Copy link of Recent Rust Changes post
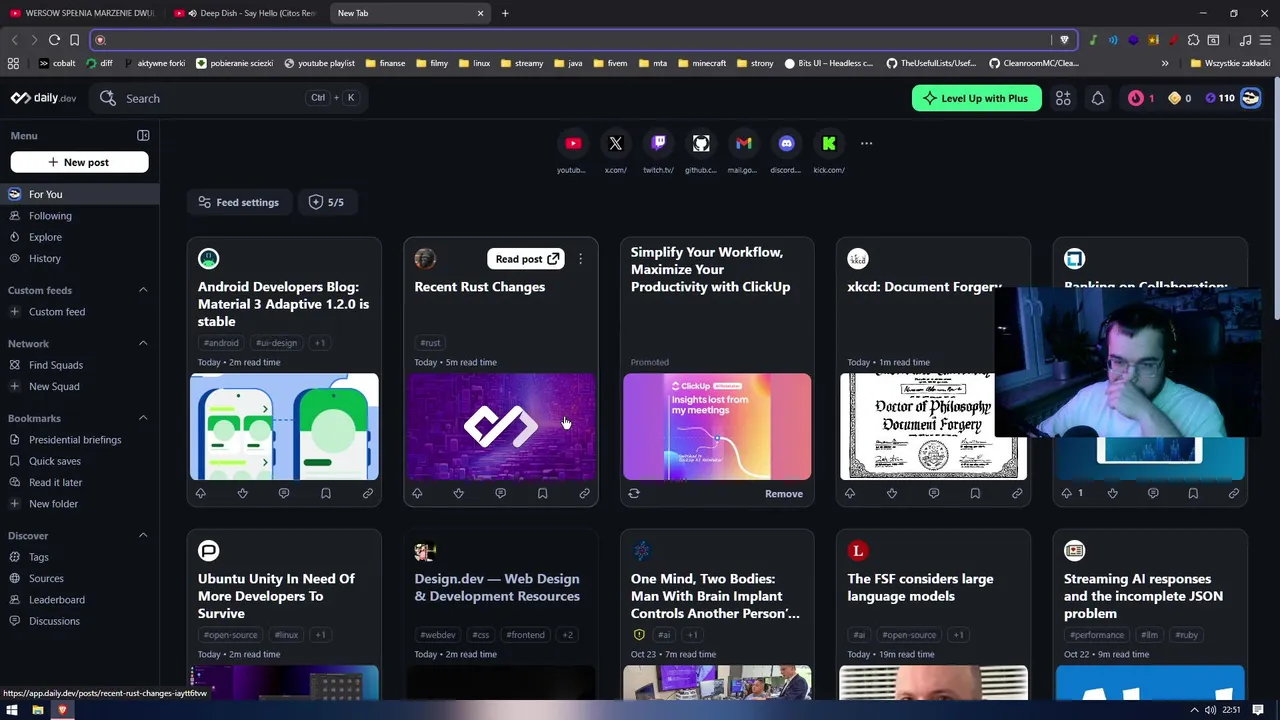Image resolution: width=1280 pixels, height=720 pixels. 584,493
